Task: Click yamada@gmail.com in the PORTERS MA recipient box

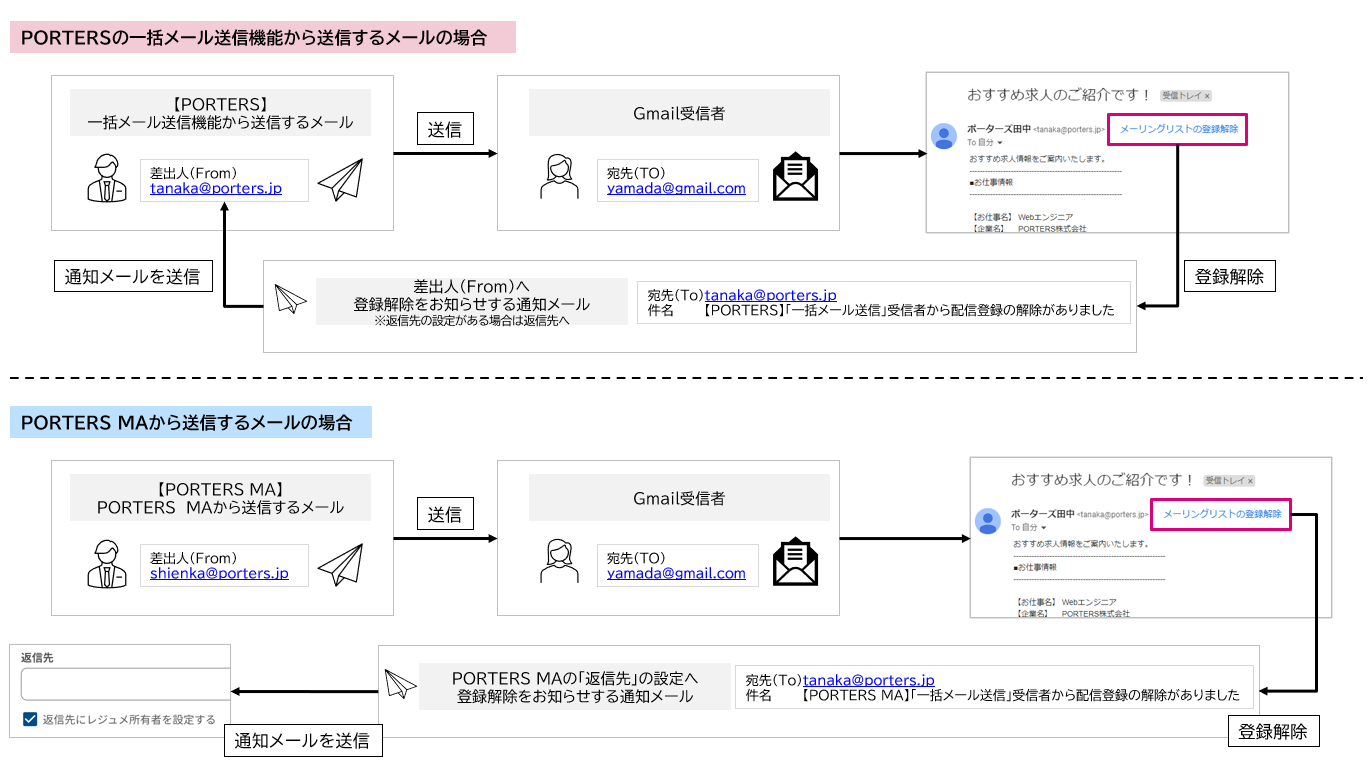Action: tap(676, 573)
